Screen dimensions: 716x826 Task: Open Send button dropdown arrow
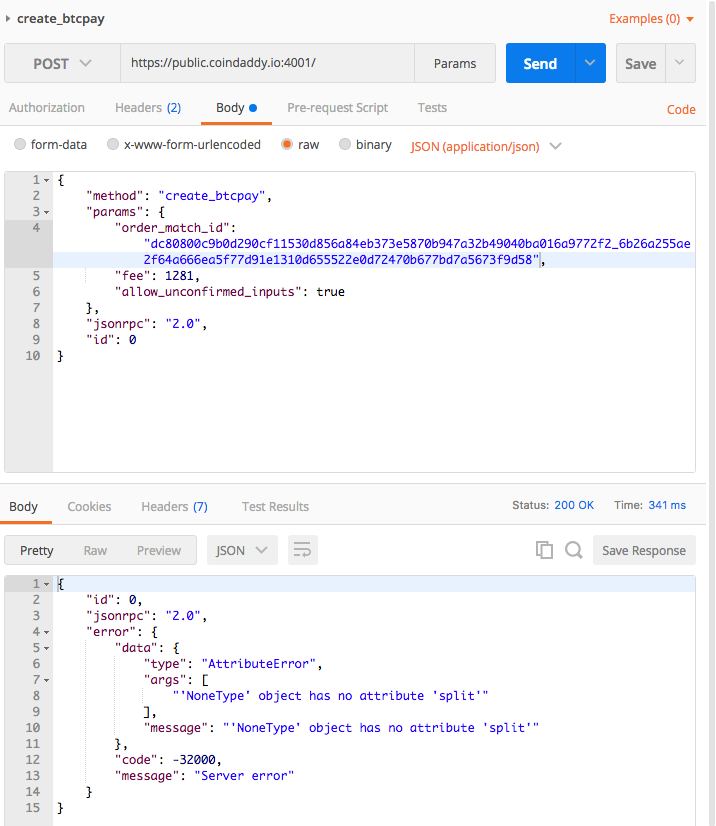590,63
